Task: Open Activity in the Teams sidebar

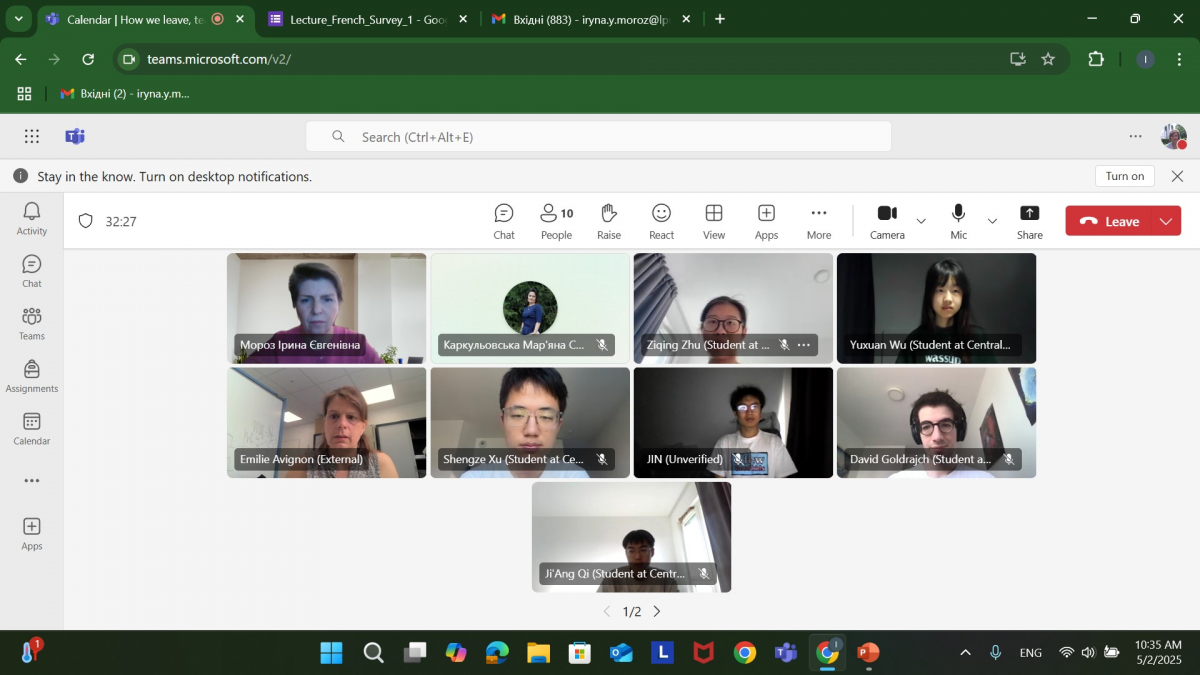Action: tap(32, 218)
